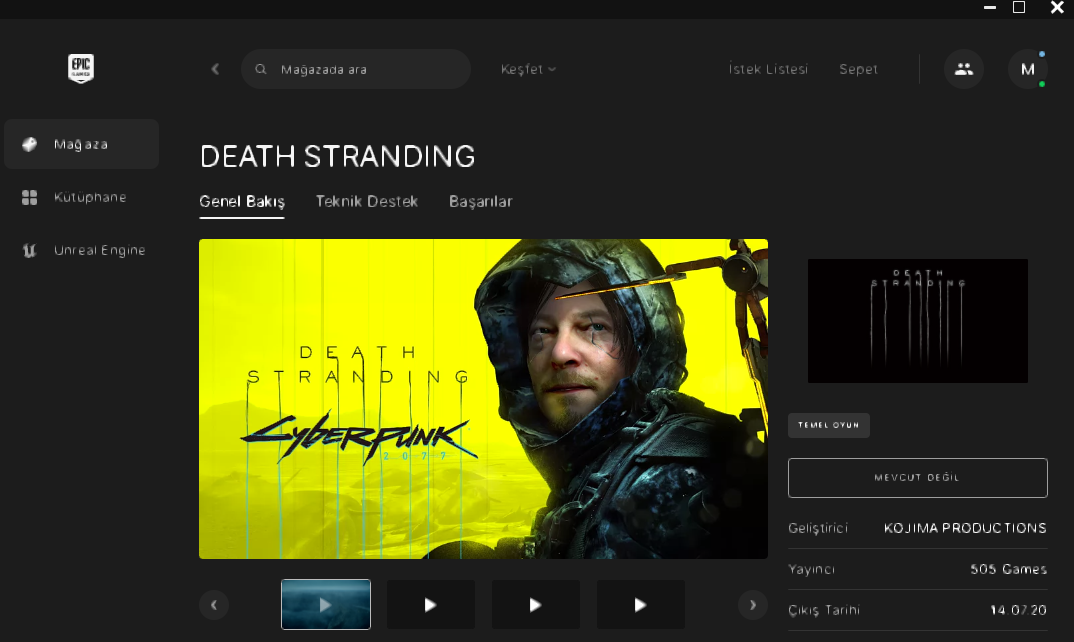The width and height of the screenshot is (1074, 642).
Task: Select Mağaza in the sidebar
Action: coord(82,144)
